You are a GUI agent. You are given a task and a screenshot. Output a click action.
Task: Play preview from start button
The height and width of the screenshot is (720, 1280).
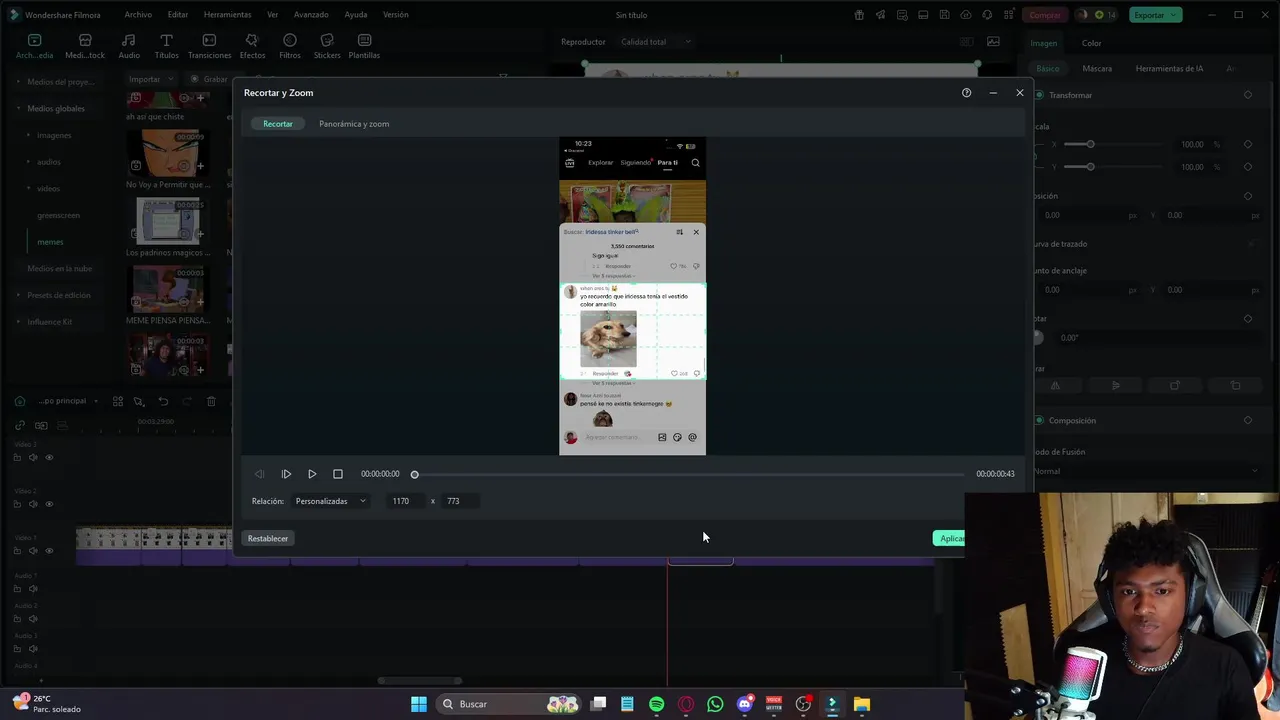click(x=286, y=474)
